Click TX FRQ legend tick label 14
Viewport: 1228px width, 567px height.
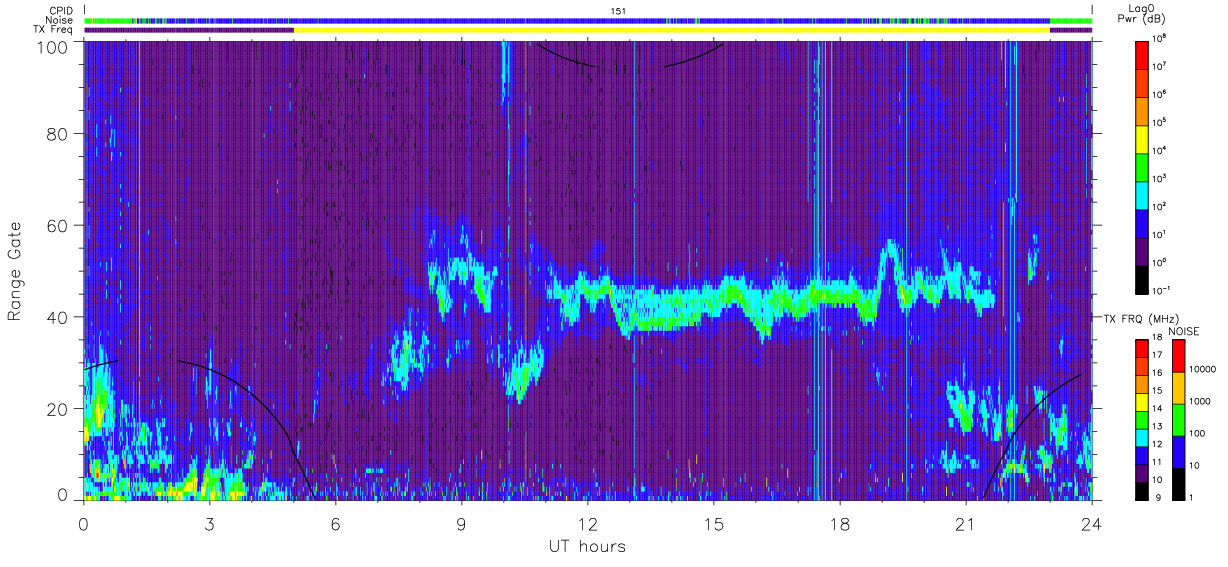coord(1156,411)
